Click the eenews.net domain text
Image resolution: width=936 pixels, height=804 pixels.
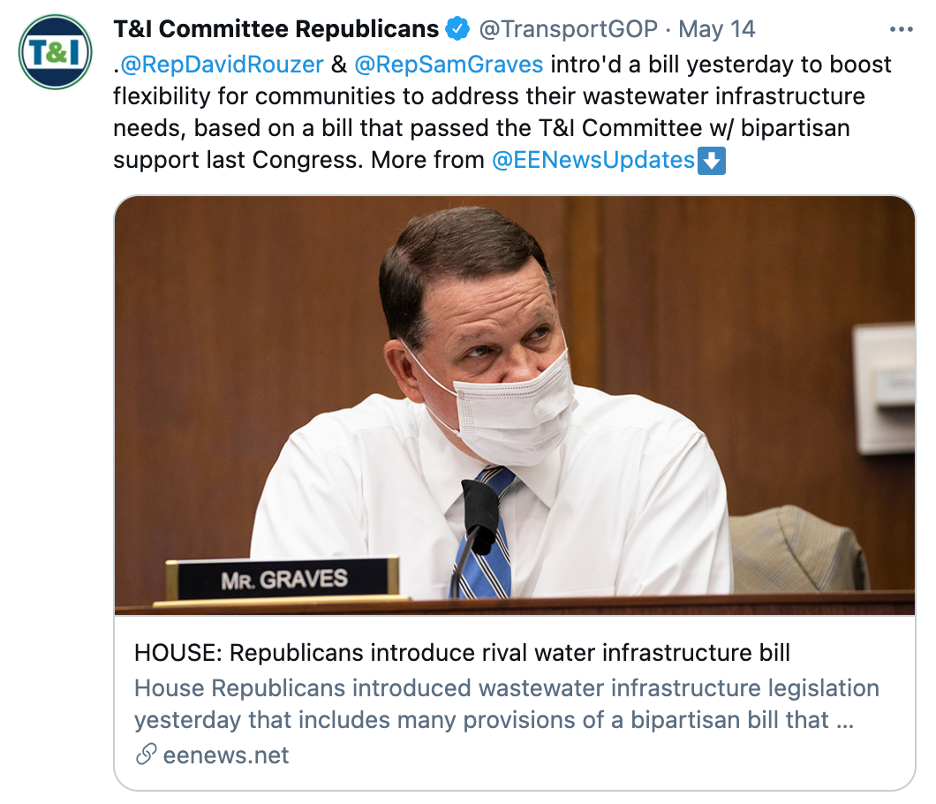(x=225, y=755)
